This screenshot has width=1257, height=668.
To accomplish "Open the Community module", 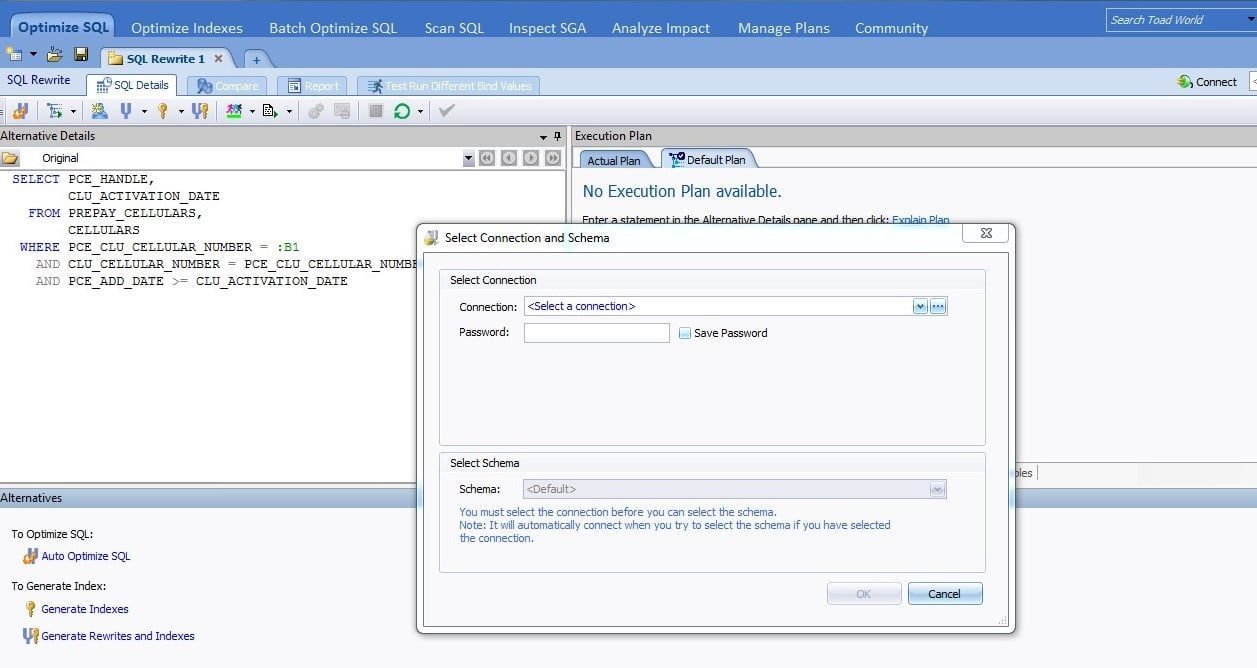I will pos(891,28).
